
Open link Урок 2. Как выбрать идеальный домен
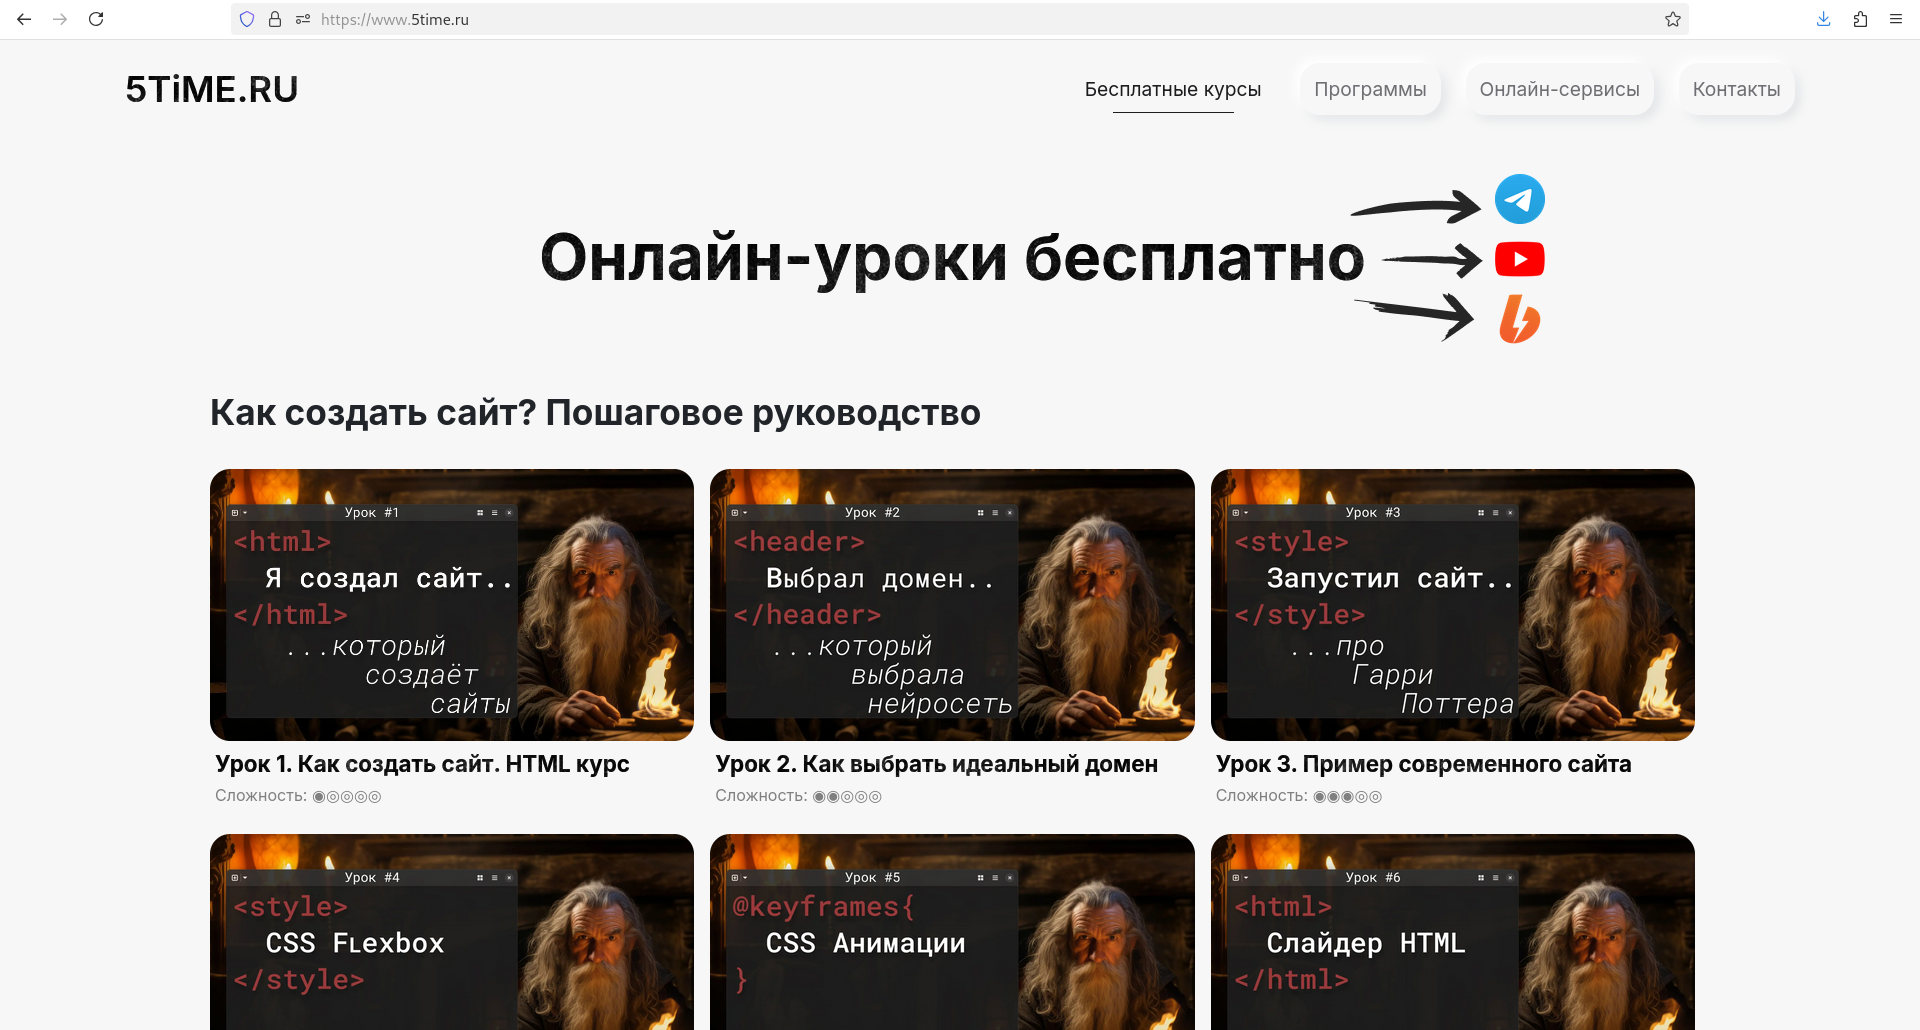[x=936, y=764]
